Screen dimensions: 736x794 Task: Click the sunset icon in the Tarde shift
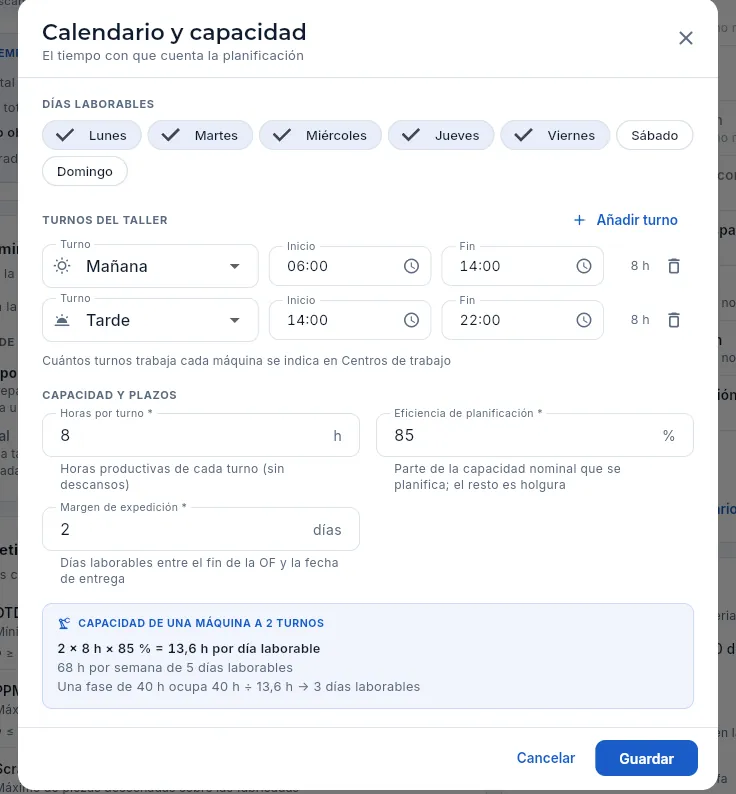[x=62, y=320]
